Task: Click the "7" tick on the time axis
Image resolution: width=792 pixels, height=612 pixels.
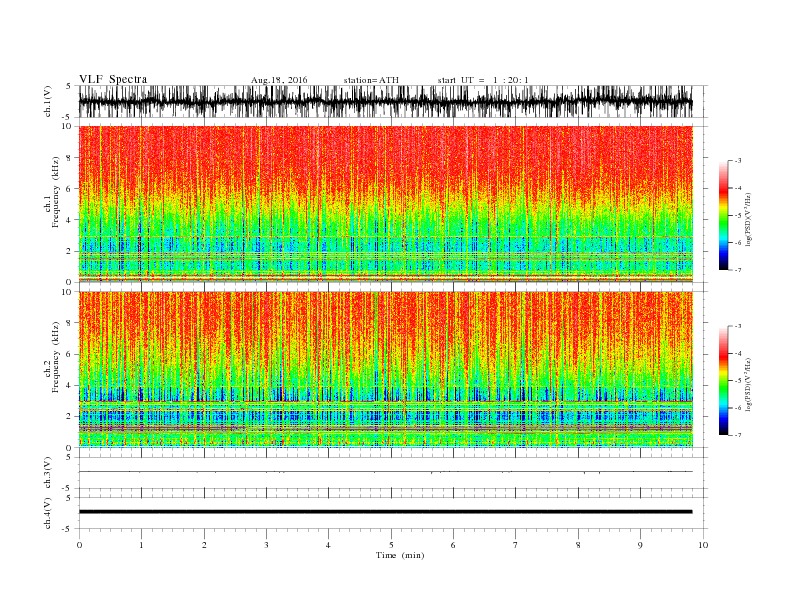Action: [x=515, y=545]
